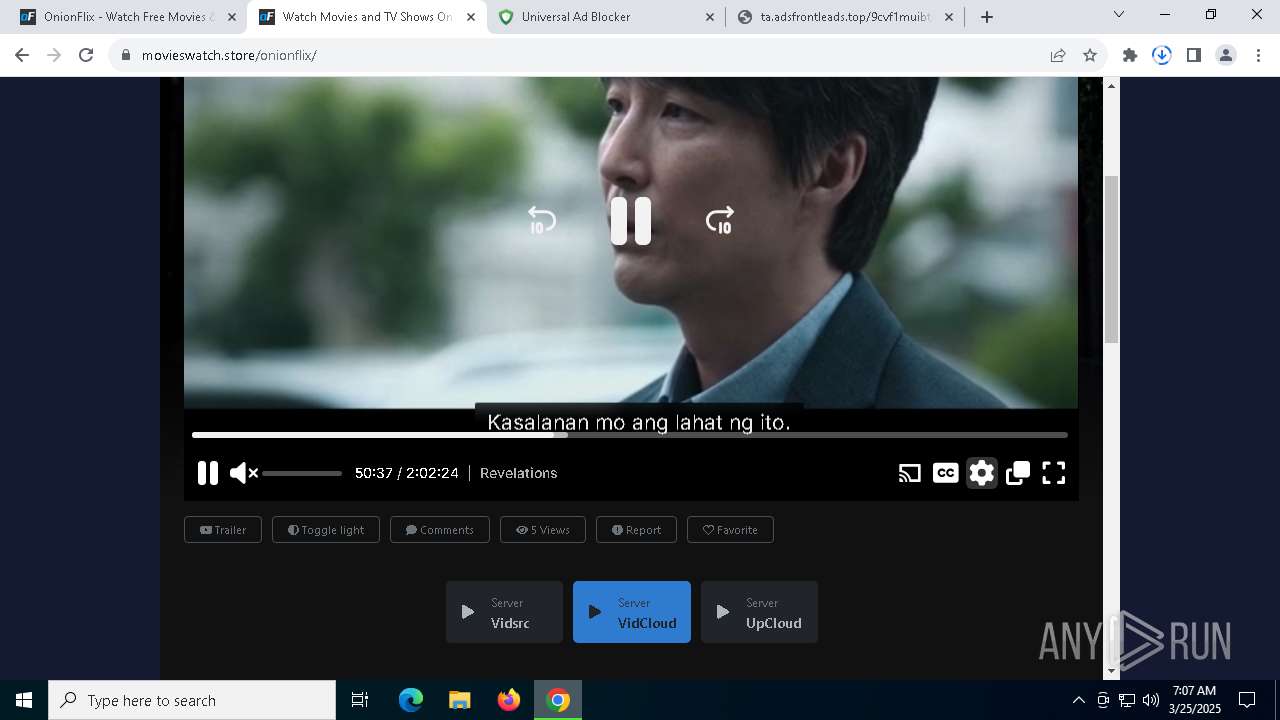This screenshot has height=720, width=1280.
Task: Click Chrome icon on taskbar
Action: [558, 700]
